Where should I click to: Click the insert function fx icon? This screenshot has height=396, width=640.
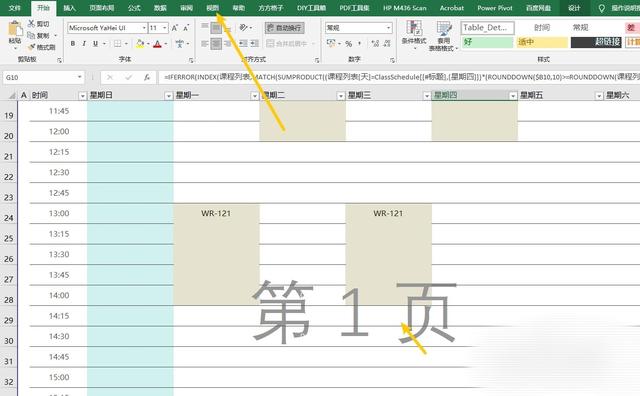coord(147,77)
